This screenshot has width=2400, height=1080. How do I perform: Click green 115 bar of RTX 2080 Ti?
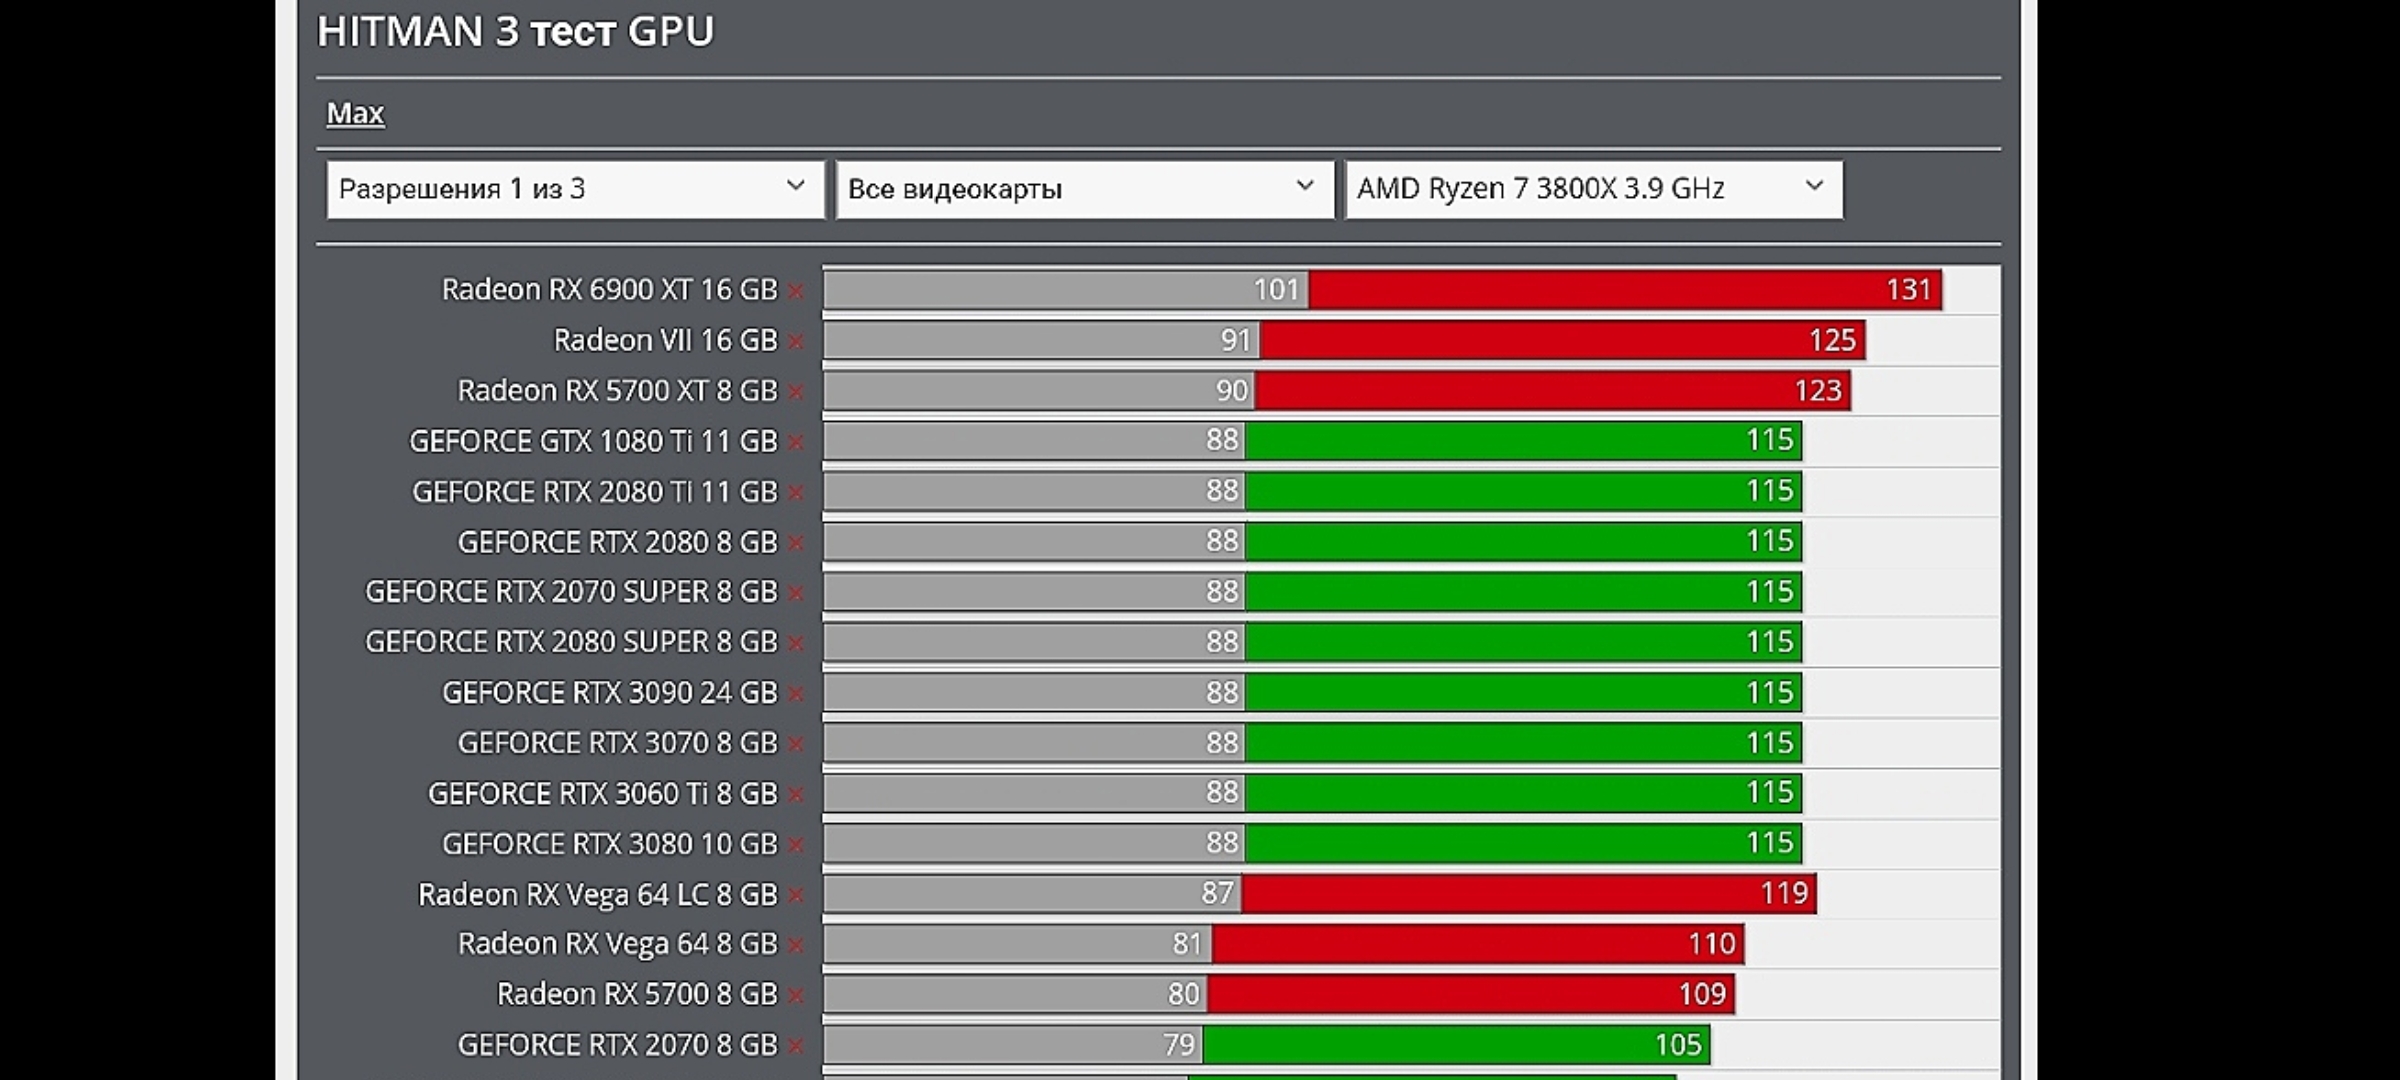click(1522, 491)
